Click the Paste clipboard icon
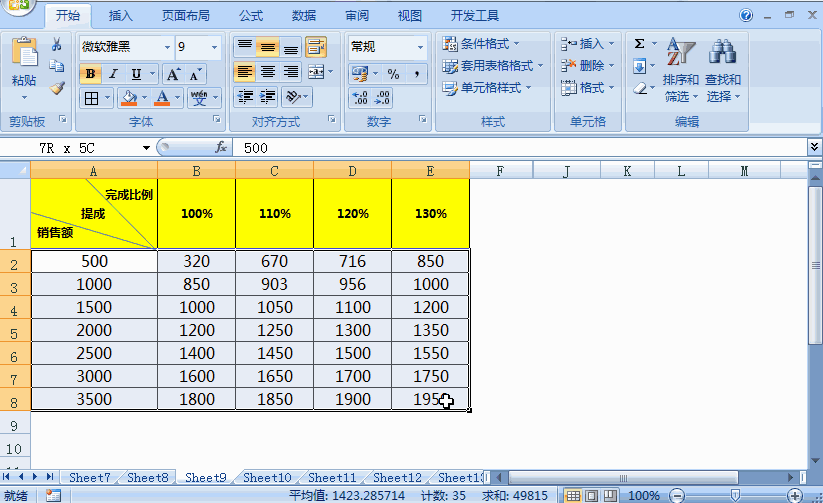The width and height of the screenshot is (823, 503). click(24, 52)
